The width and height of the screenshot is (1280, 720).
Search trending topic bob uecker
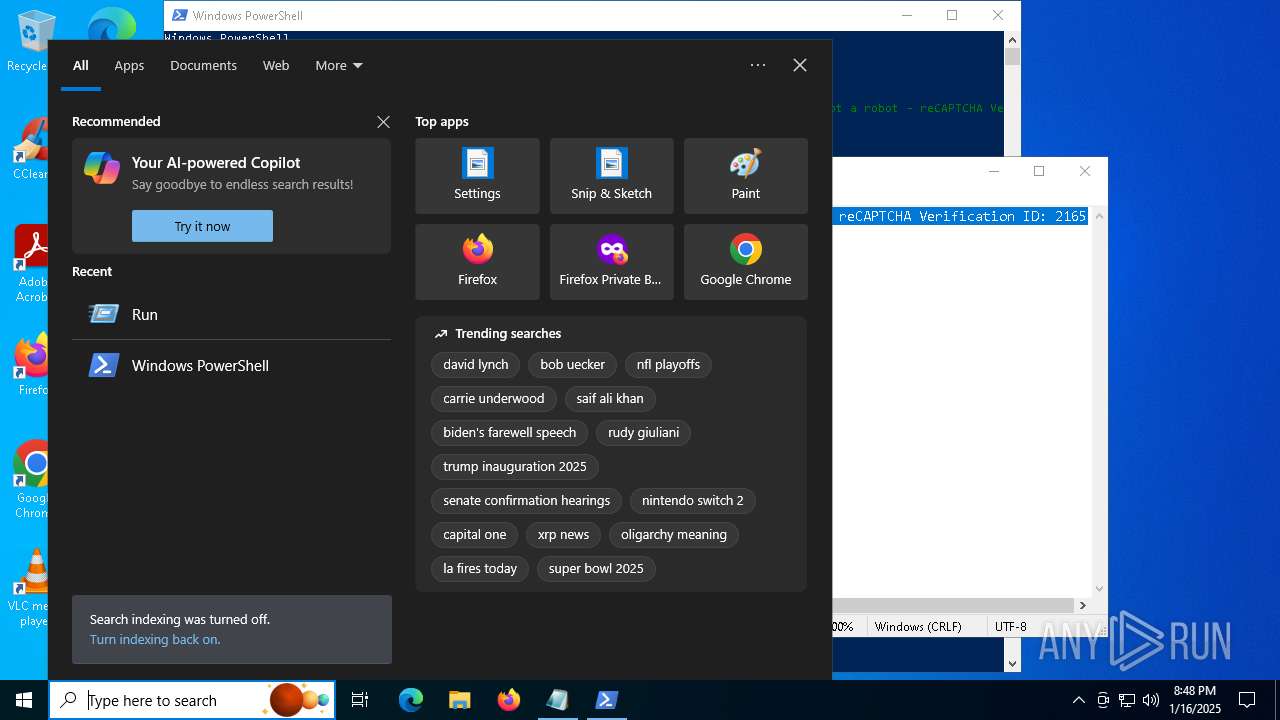tap(572, 365)
